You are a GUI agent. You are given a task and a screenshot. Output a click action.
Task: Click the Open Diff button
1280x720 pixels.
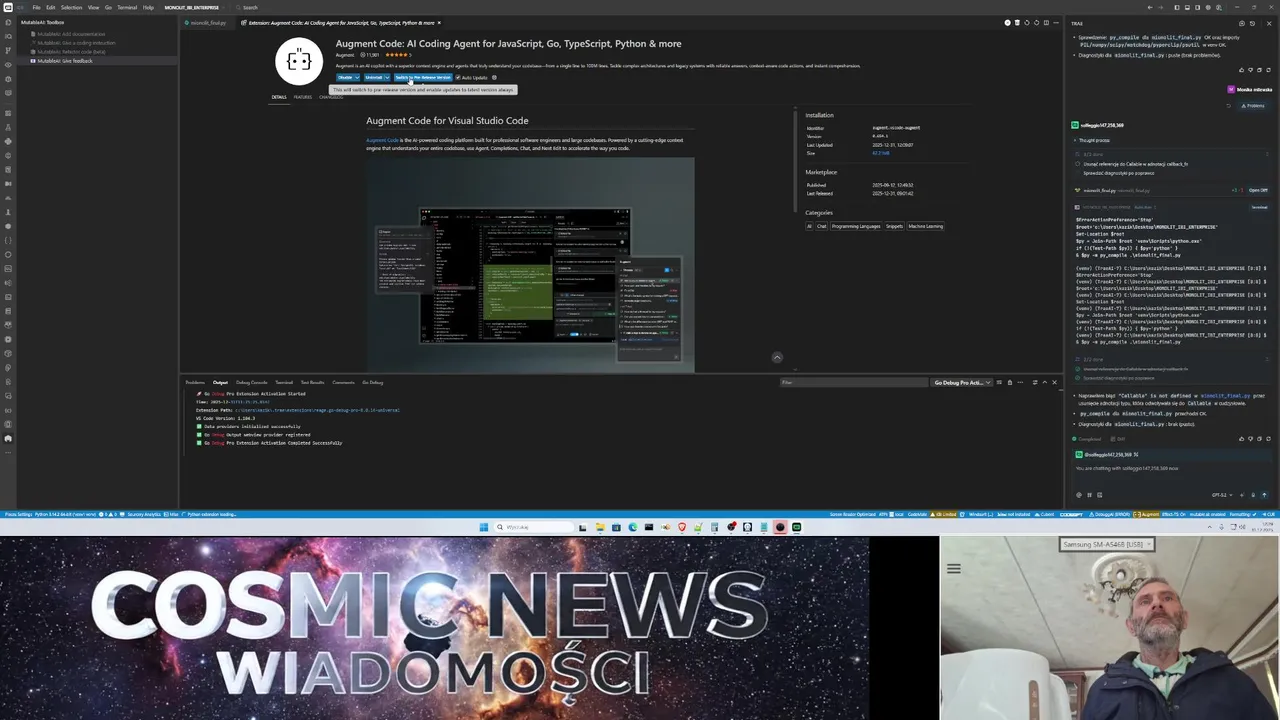1258,190
